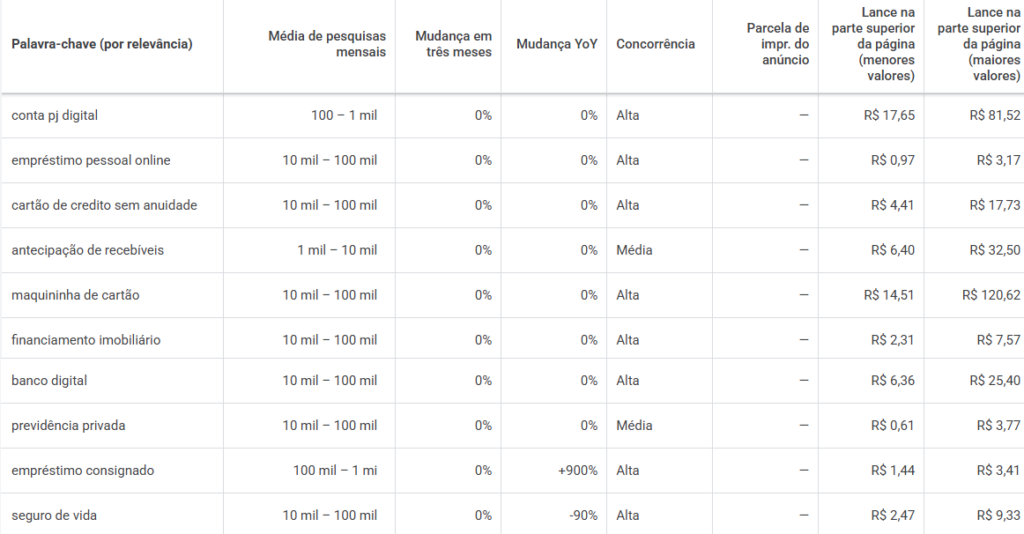Screen dimensions: 1024x534
Task: Click the +900% YoY change value
Action: coord(577,471)
